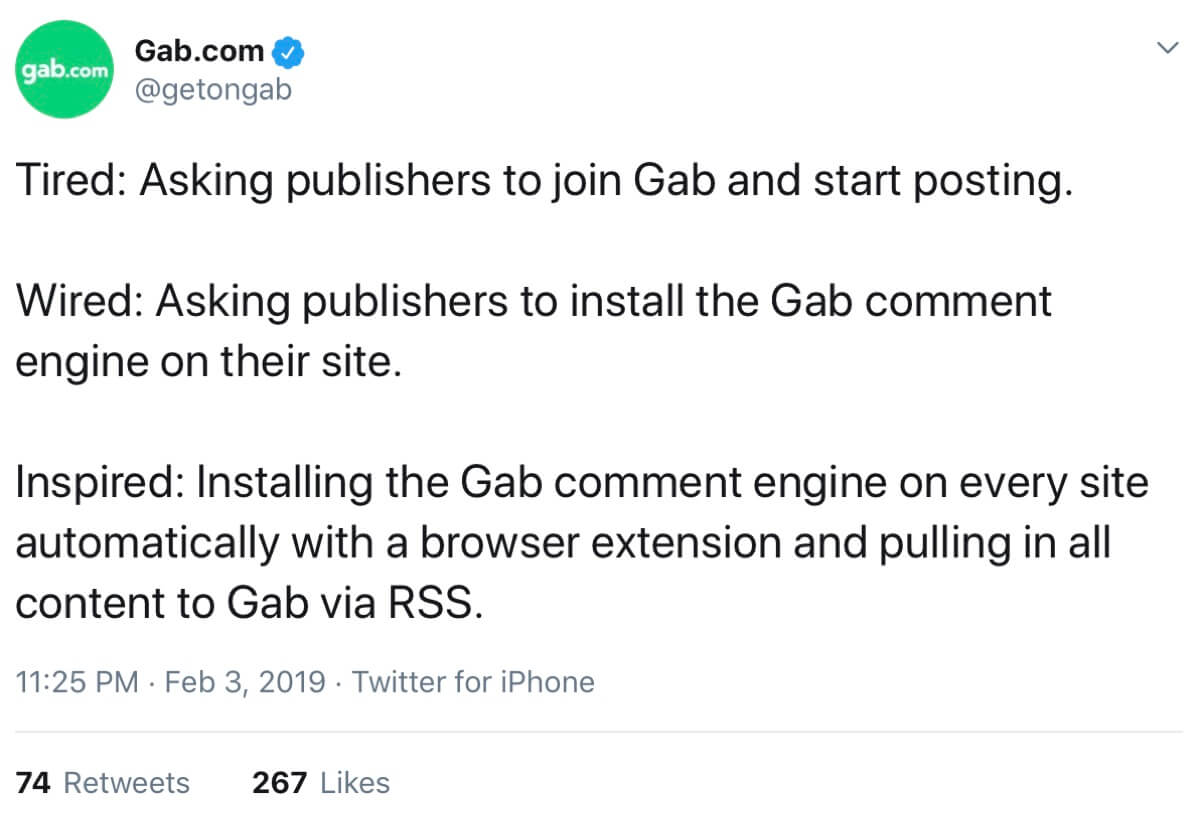
Task: Click the "Inspired:" paragraph of the tweet
Action: pos(582,543)
